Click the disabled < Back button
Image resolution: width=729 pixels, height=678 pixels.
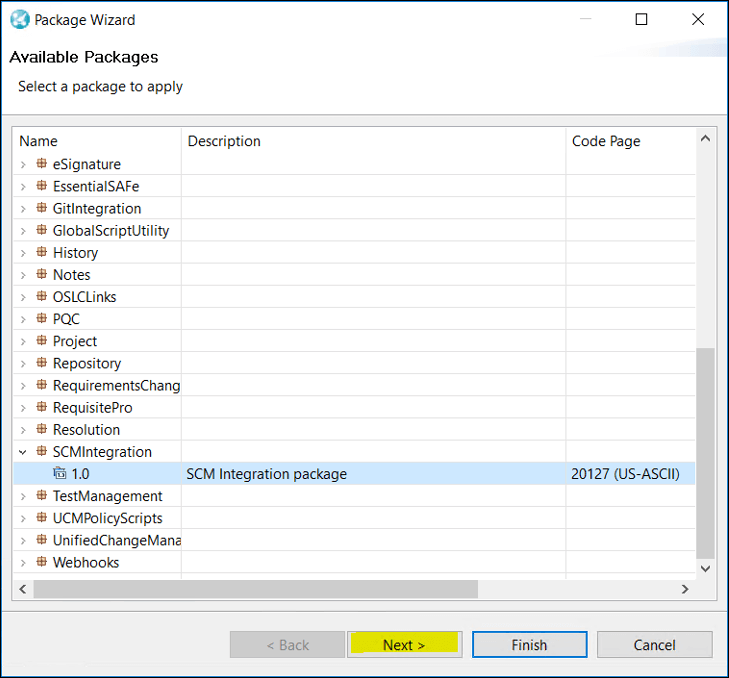tap(287, 645)
